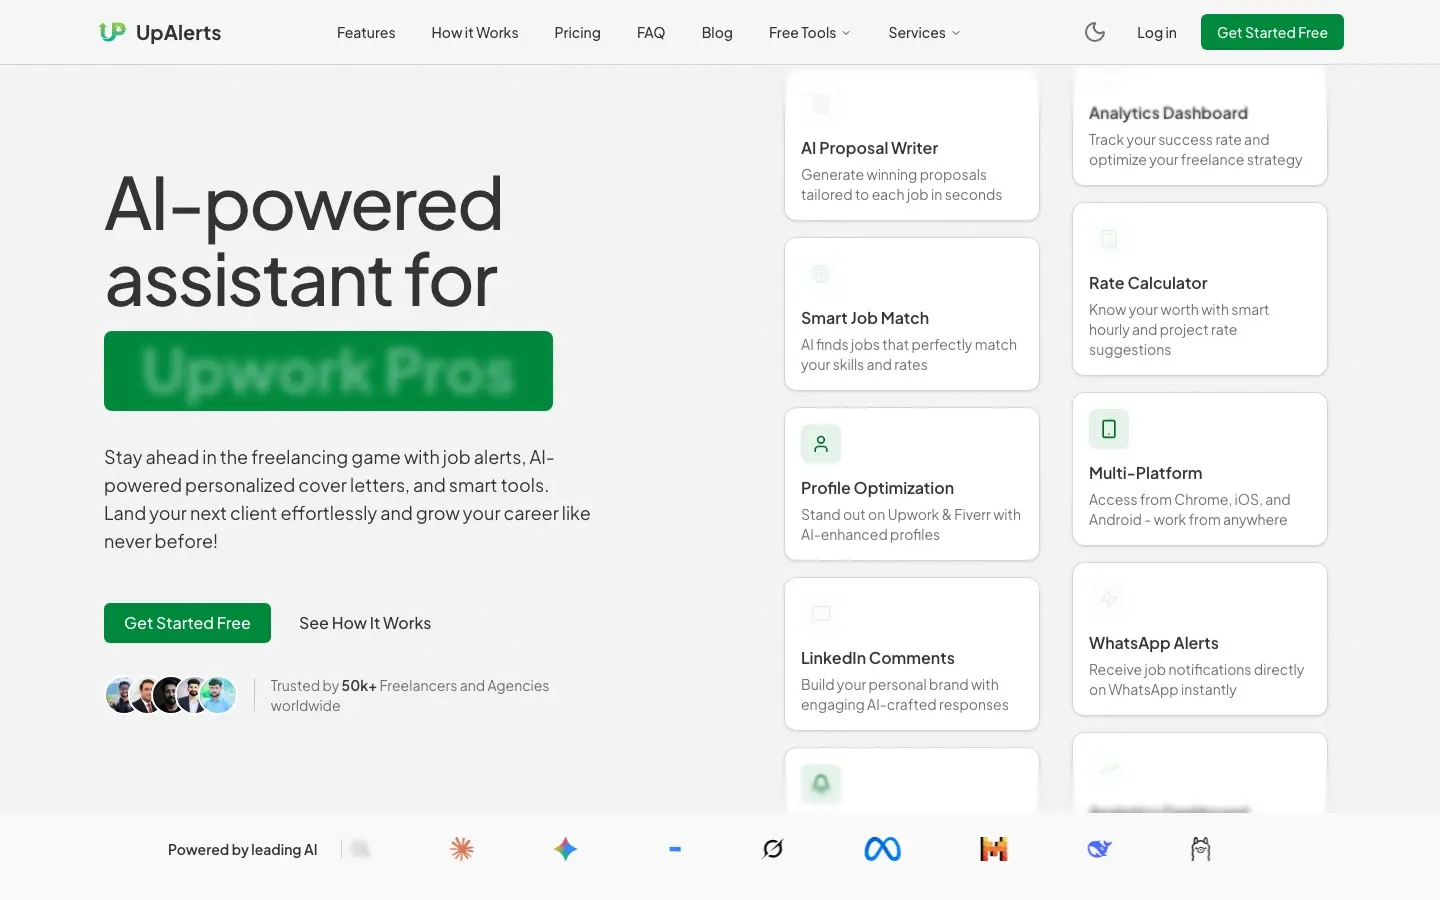
Task: Click the DeepSeek blue whale logo
Action: 1099,849
